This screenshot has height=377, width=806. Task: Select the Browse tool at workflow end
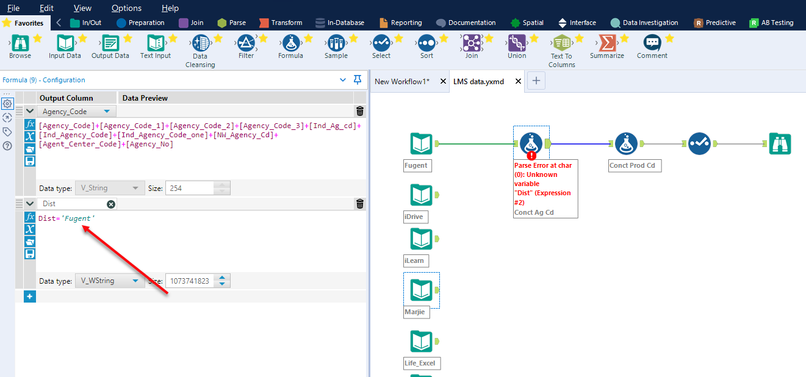tap(780, 143)
